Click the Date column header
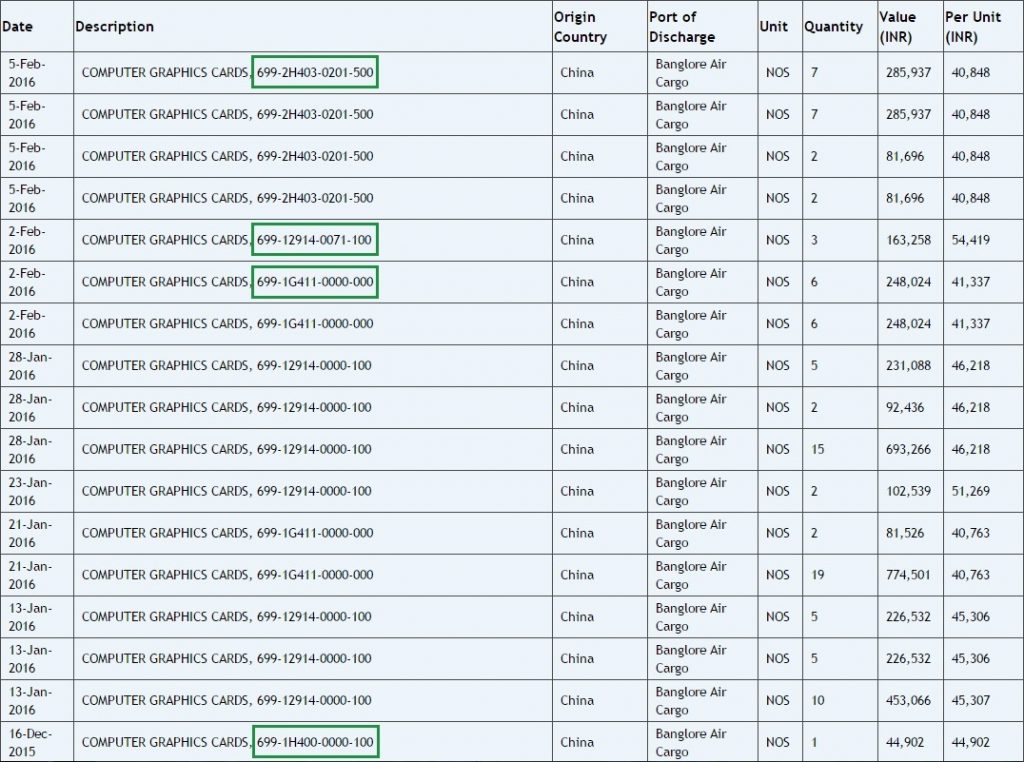Image resolution: width=1024 pixels, height=762 pixels. pos(18,26)
